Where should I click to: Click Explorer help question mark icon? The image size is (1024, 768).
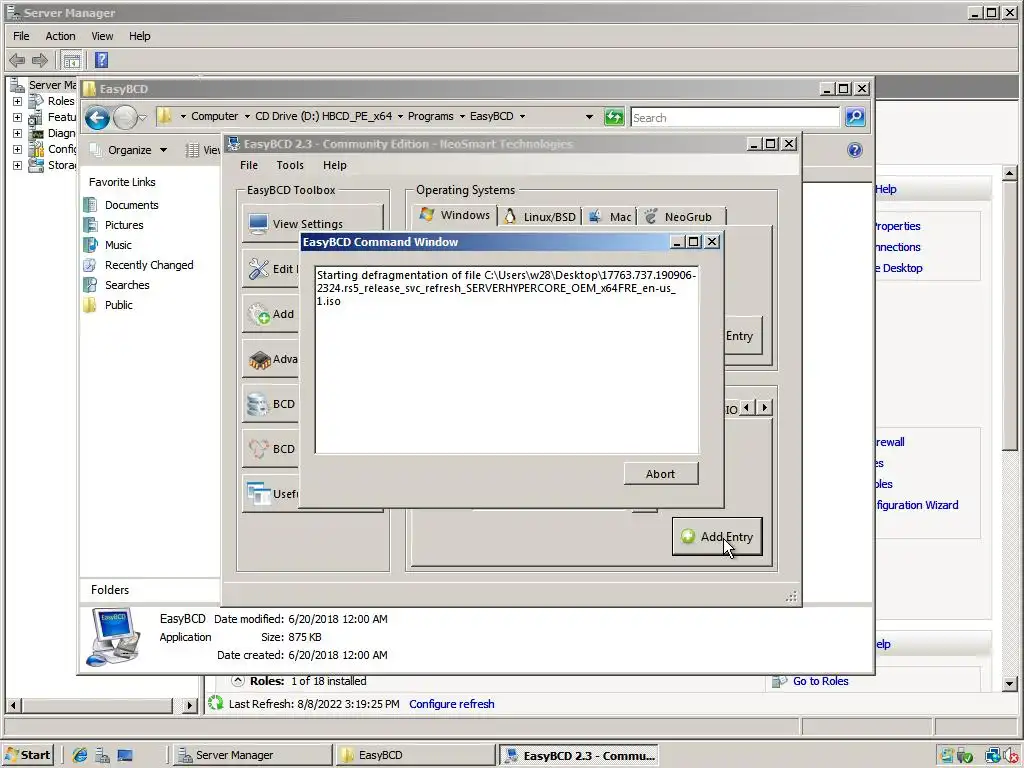pos(854,150)
